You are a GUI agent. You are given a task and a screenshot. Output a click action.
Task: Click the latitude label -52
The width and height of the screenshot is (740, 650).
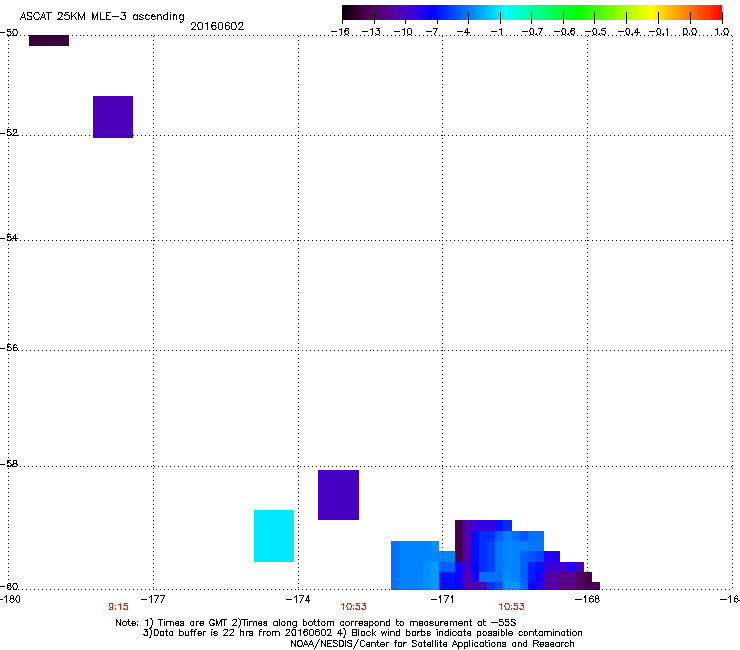[x=9, y=133]
